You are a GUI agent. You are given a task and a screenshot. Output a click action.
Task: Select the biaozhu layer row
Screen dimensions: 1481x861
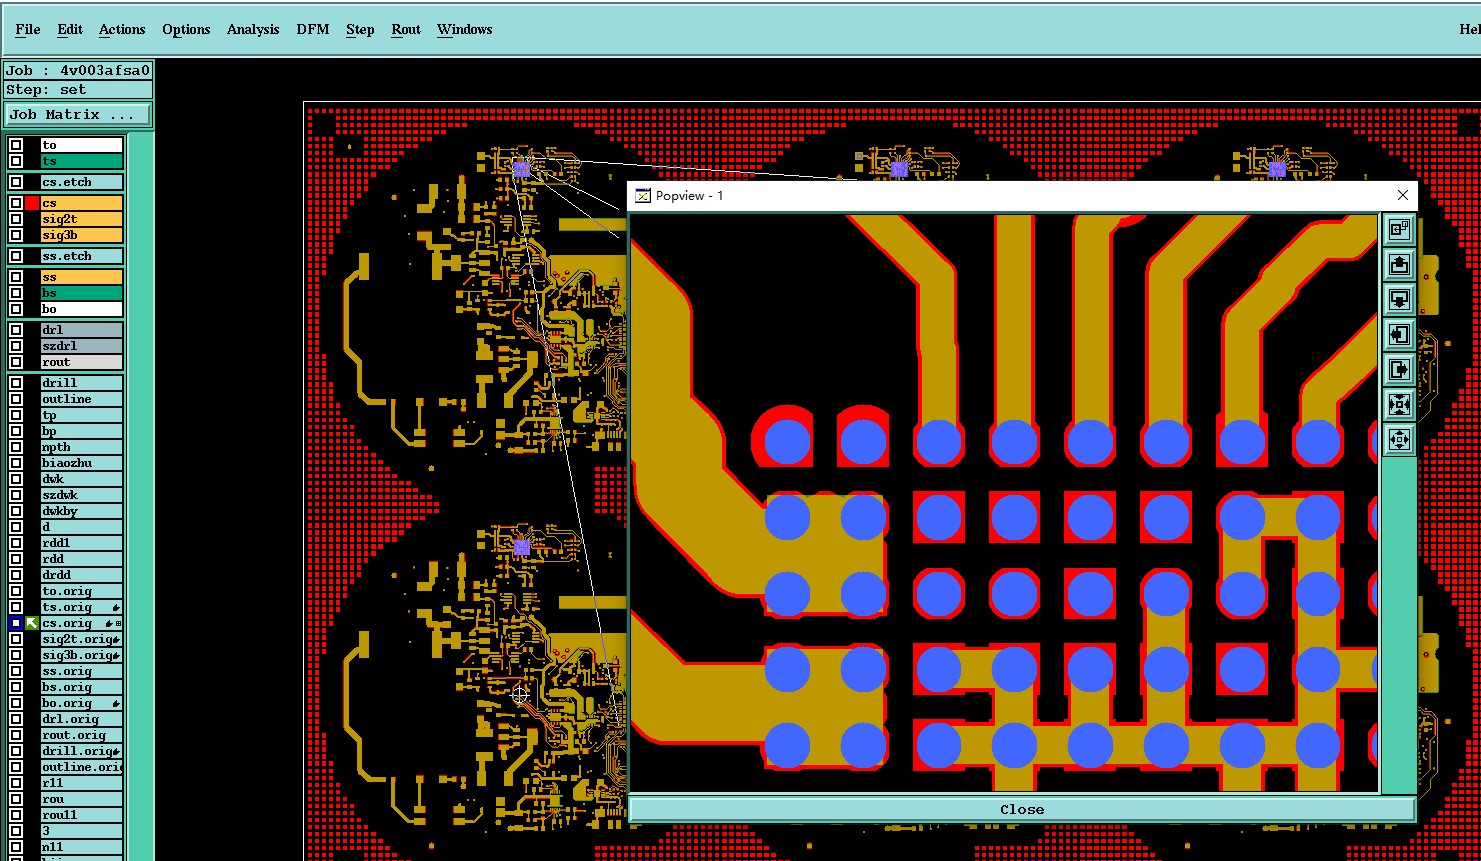click(81, 463)
